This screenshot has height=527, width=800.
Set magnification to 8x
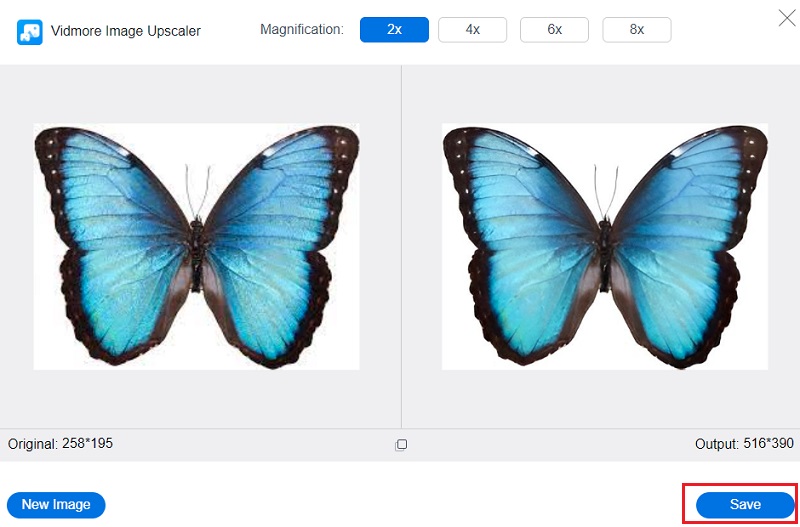[x=636, y=30]
